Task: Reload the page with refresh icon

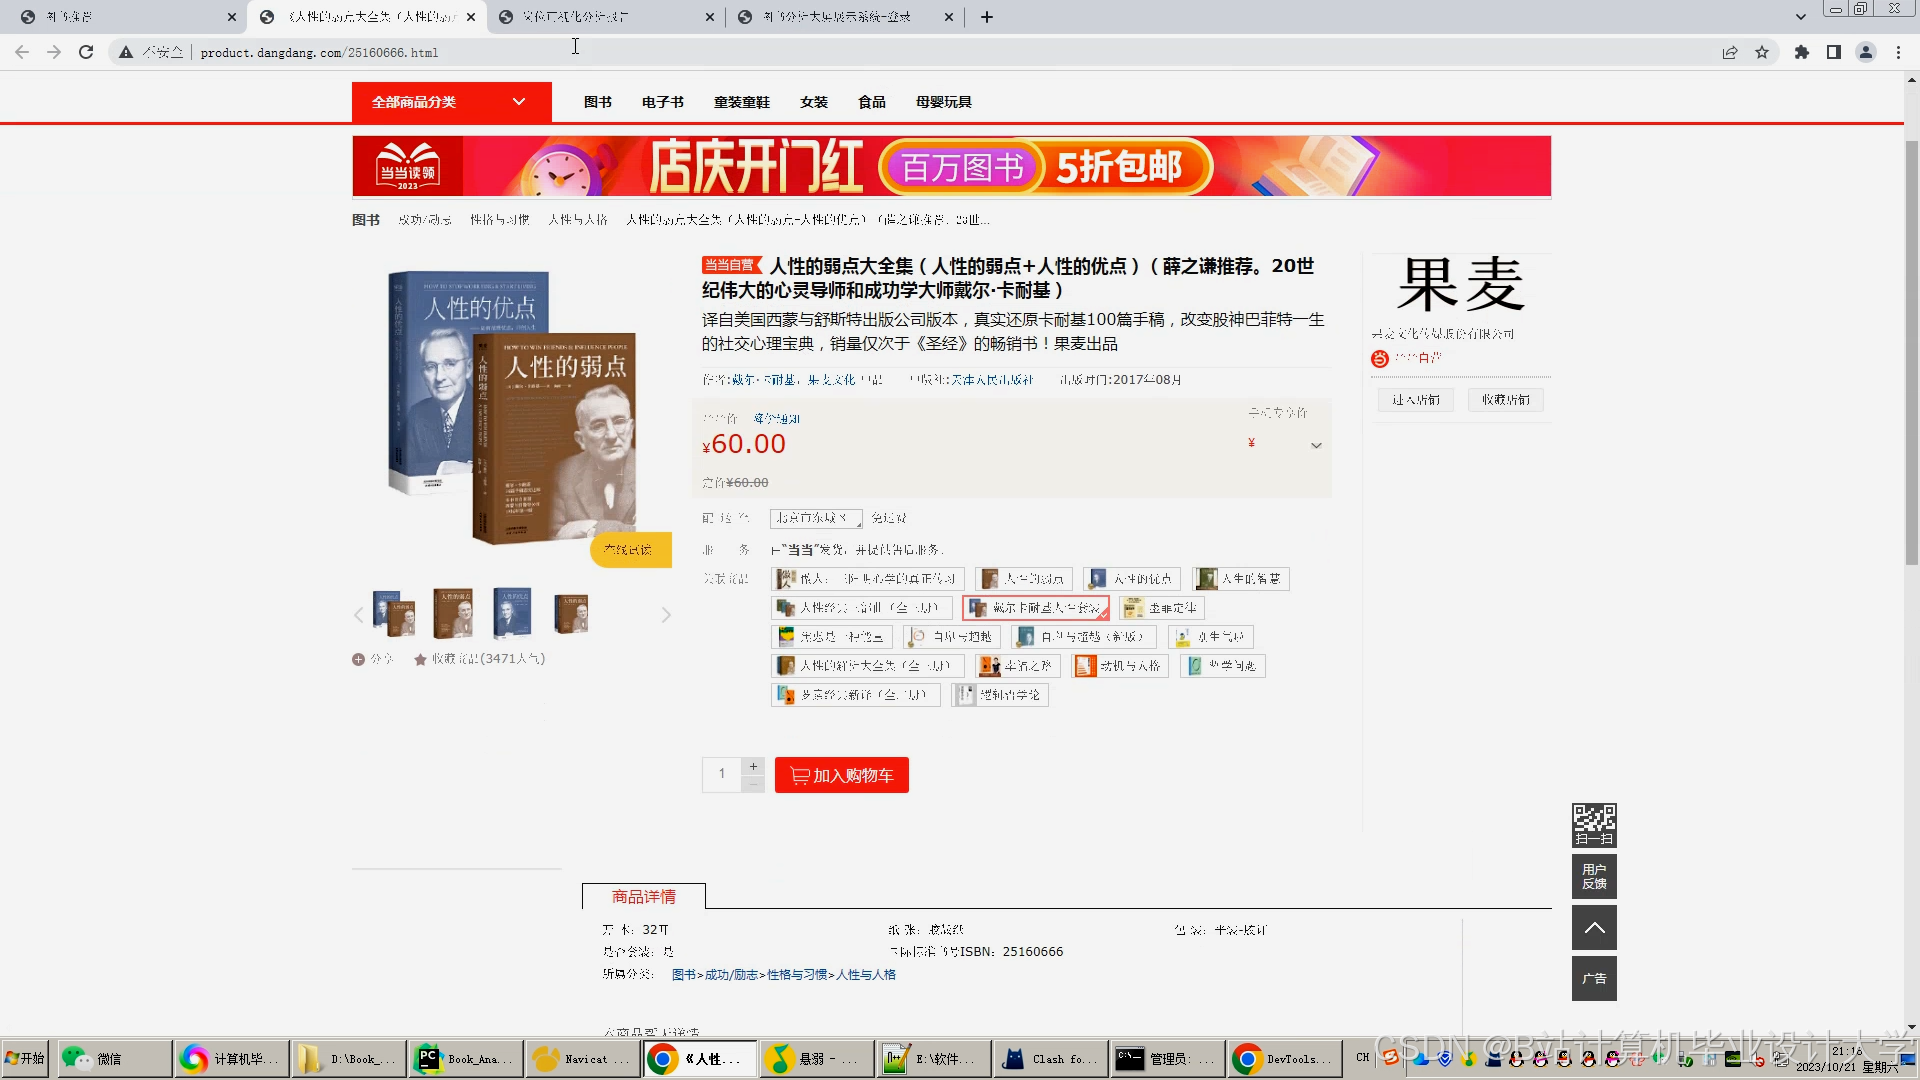Action: pyautogui.click(x=86, y=52)
